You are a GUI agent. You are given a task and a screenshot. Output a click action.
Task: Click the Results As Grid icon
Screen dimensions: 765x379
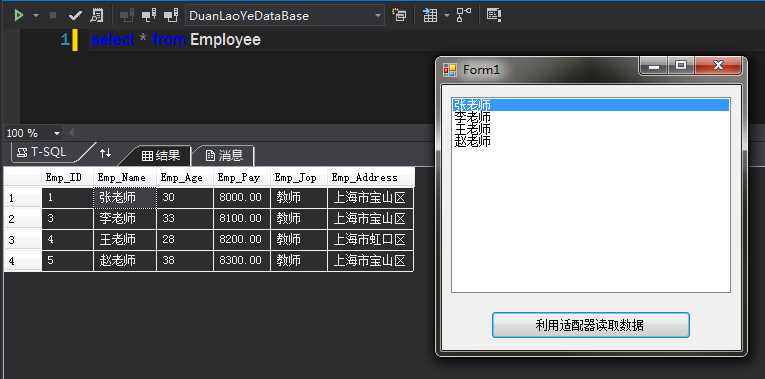point(430,16)
